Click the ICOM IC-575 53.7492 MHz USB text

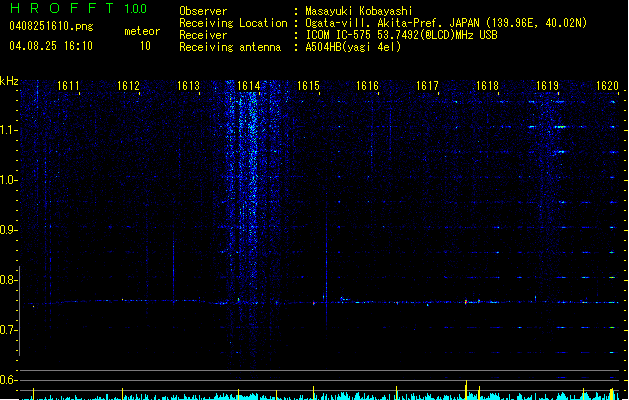[x=401, y=35]
